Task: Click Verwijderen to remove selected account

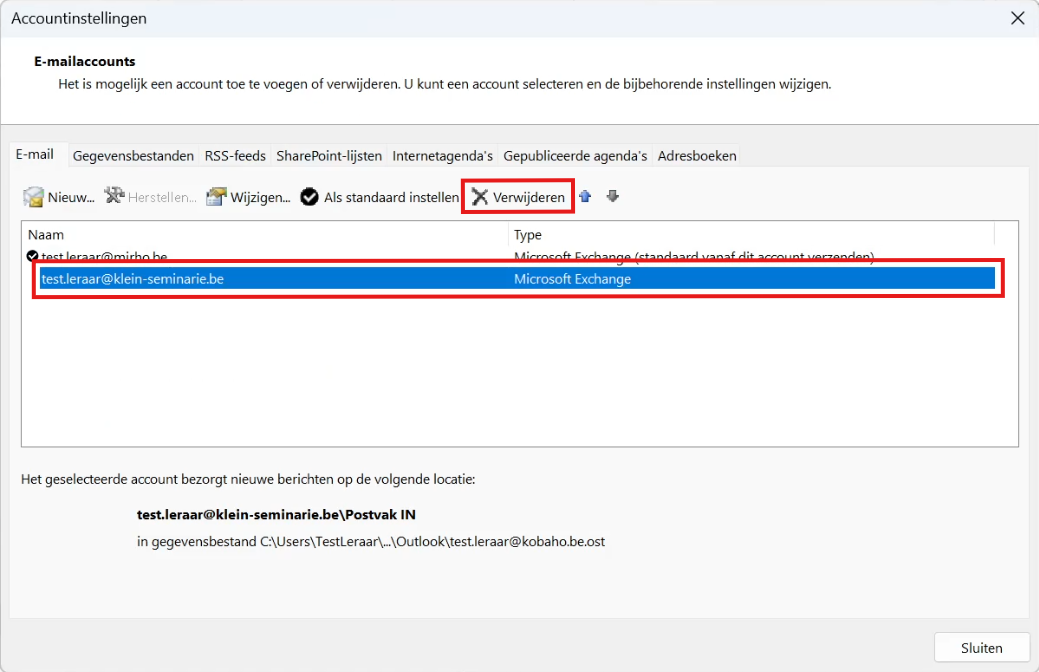Action: (x=518, y=197)
